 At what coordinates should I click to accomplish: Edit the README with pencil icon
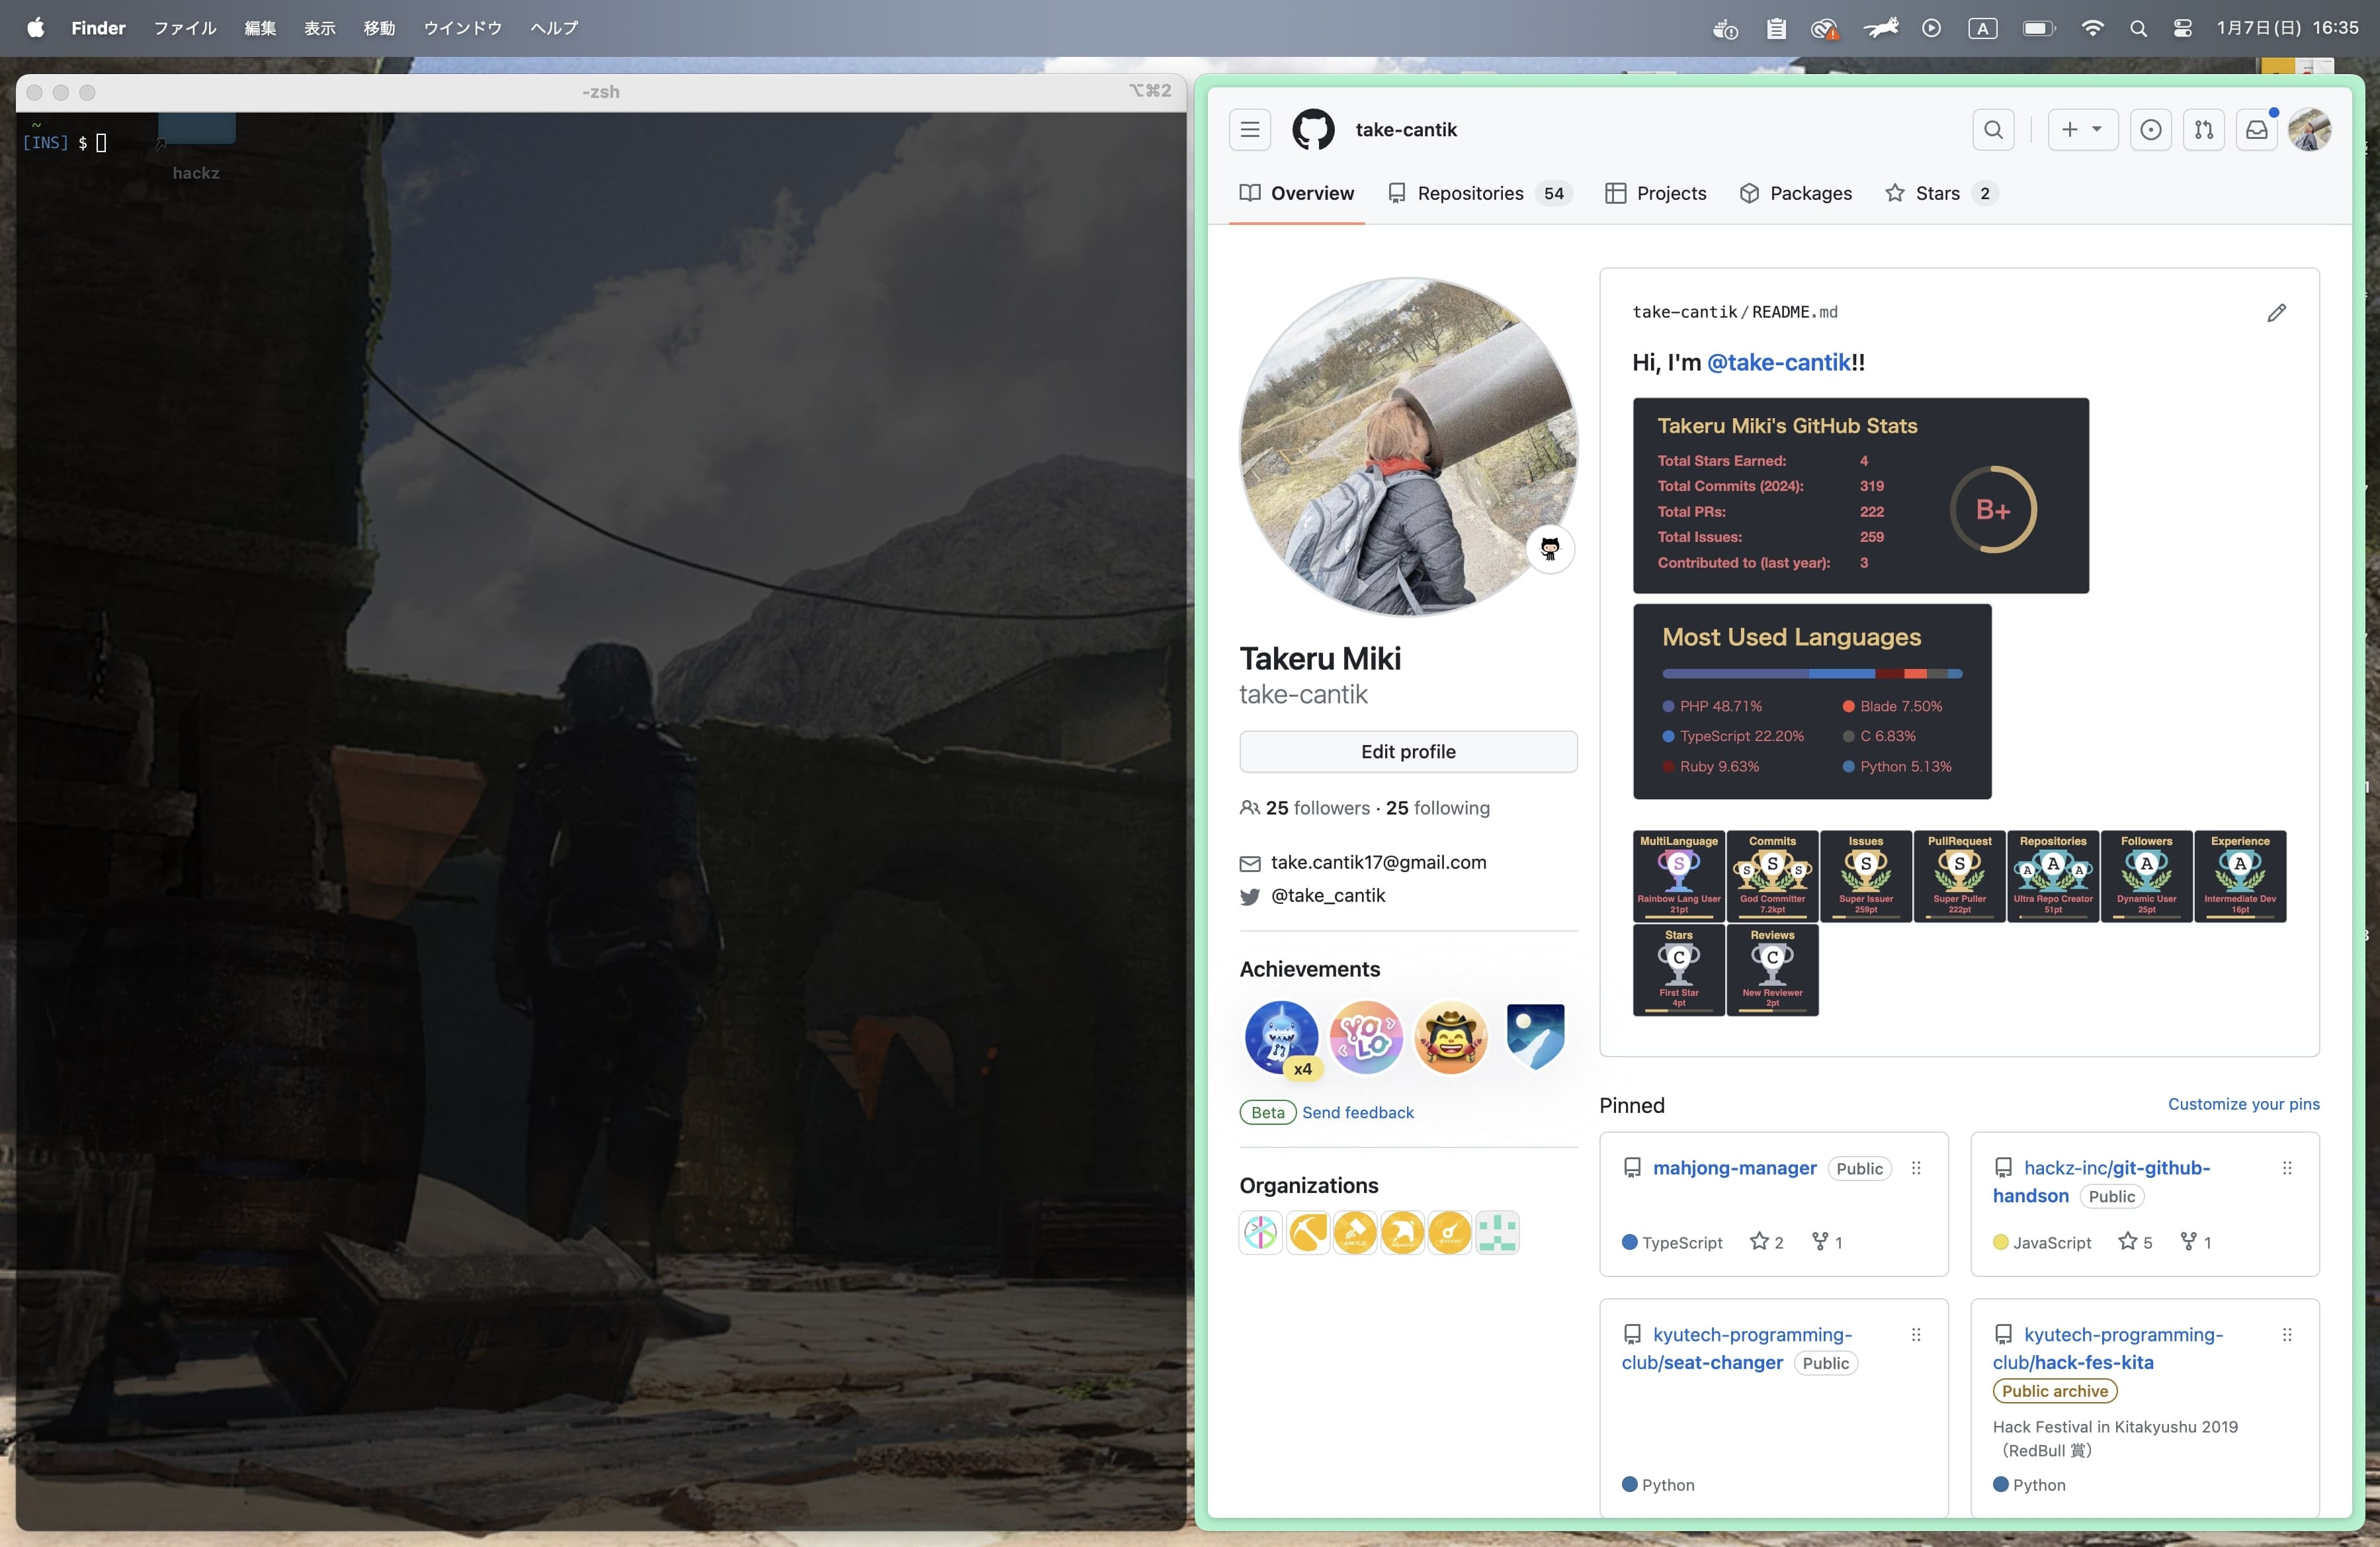pos(2276,313)
